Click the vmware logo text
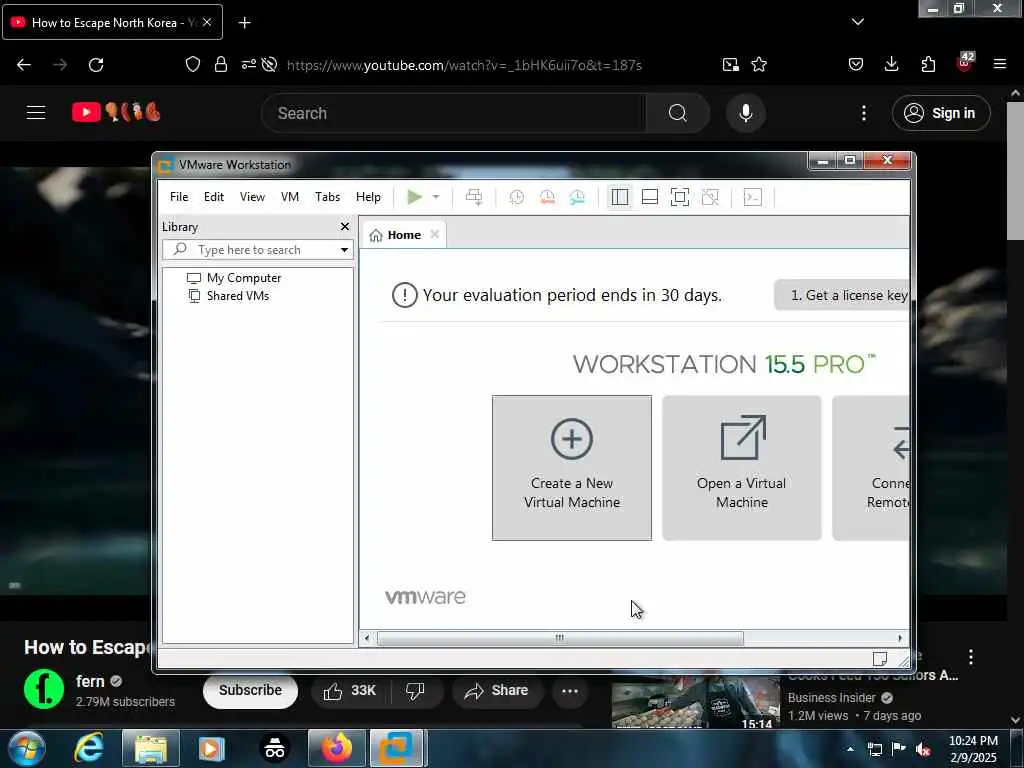 (425, 596)
